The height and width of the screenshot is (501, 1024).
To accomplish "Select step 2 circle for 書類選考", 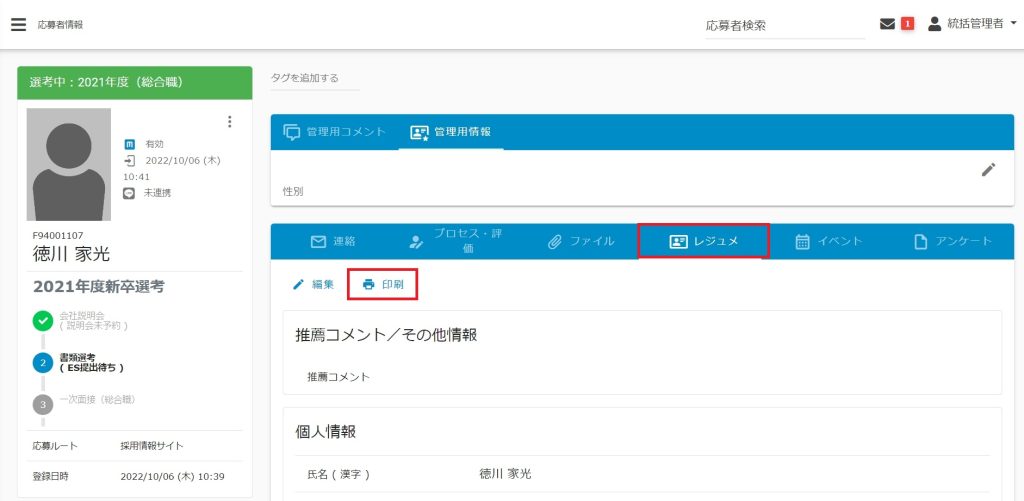I will (x=43, y=362).
